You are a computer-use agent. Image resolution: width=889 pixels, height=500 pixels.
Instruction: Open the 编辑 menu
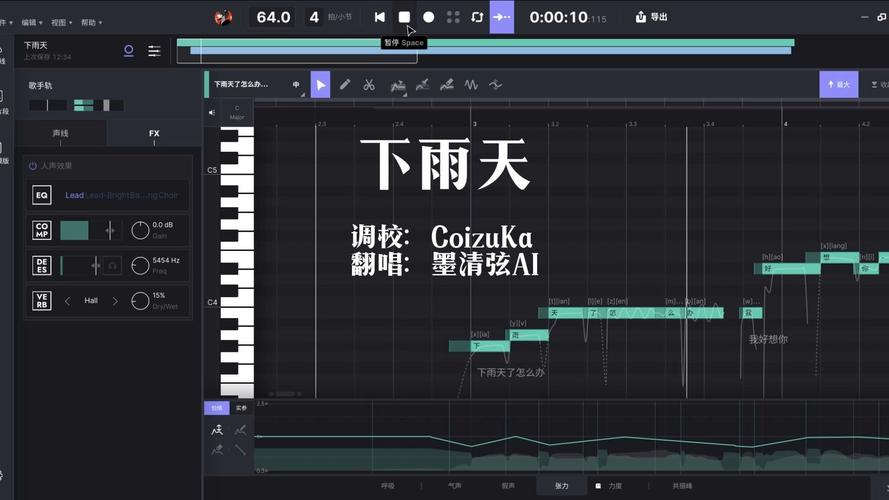[32, 23]
